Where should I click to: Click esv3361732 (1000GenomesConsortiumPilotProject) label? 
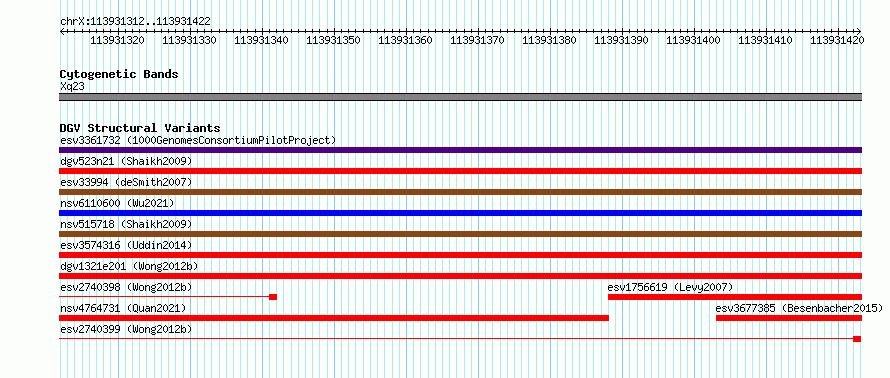(198, 140)
